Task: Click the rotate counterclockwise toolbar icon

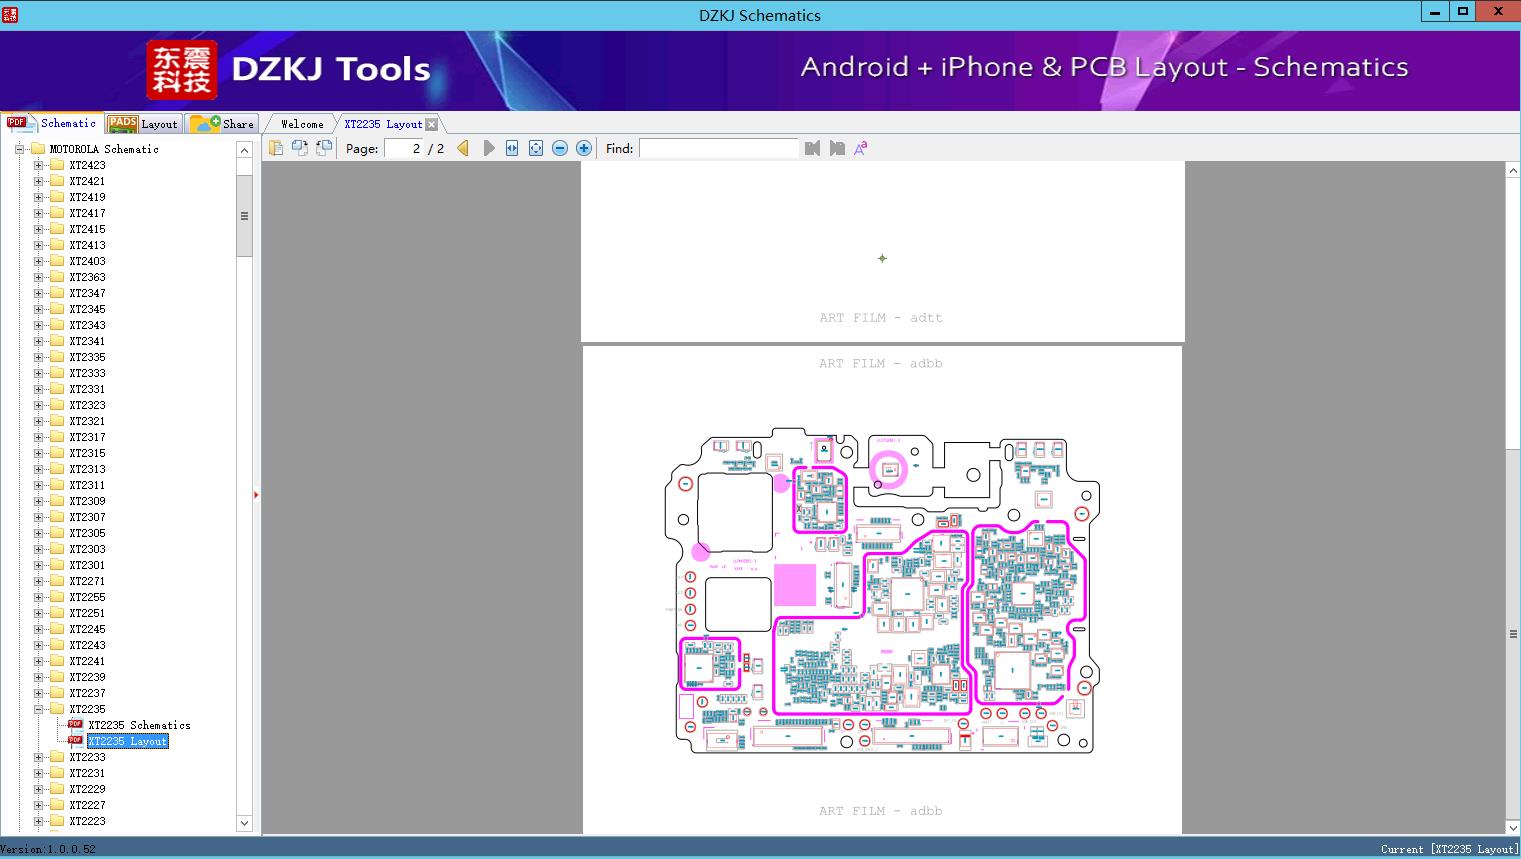Action: click(300, 148)
